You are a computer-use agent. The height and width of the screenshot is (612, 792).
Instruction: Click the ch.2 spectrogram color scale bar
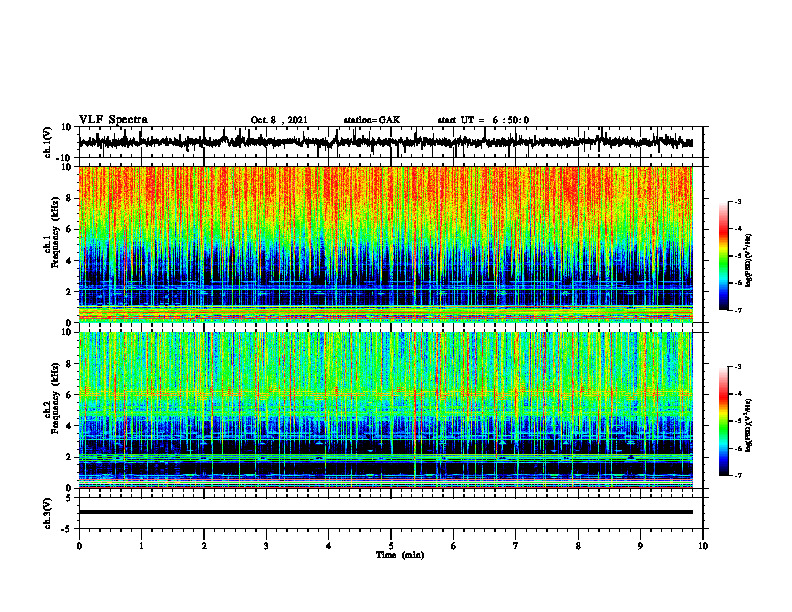coord(724,421)
